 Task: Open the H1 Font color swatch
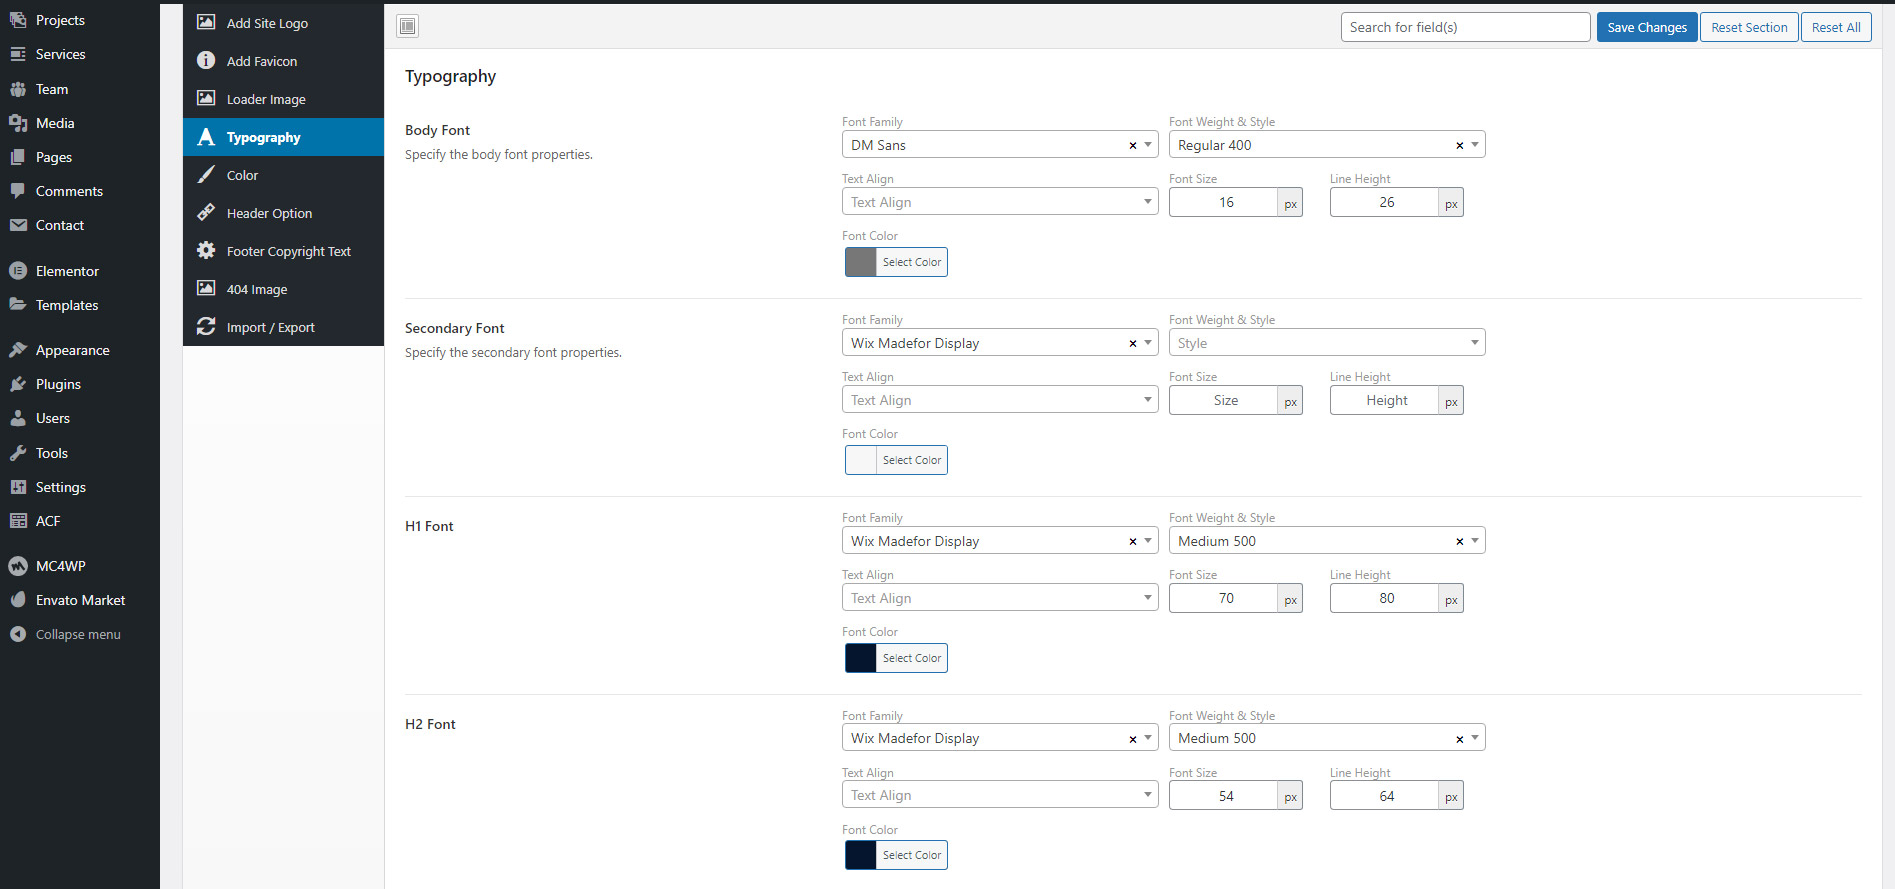[x=861, y=658]
